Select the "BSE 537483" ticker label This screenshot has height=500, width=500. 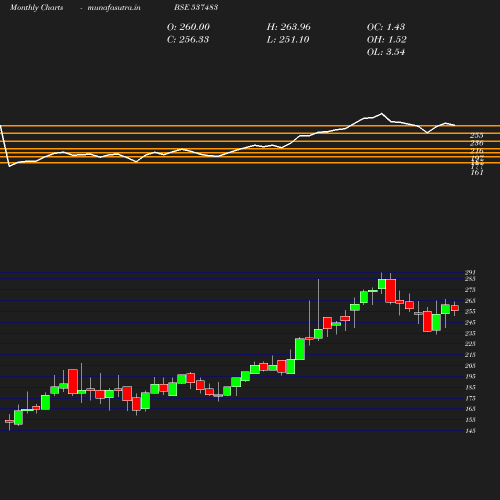point(196,7)
